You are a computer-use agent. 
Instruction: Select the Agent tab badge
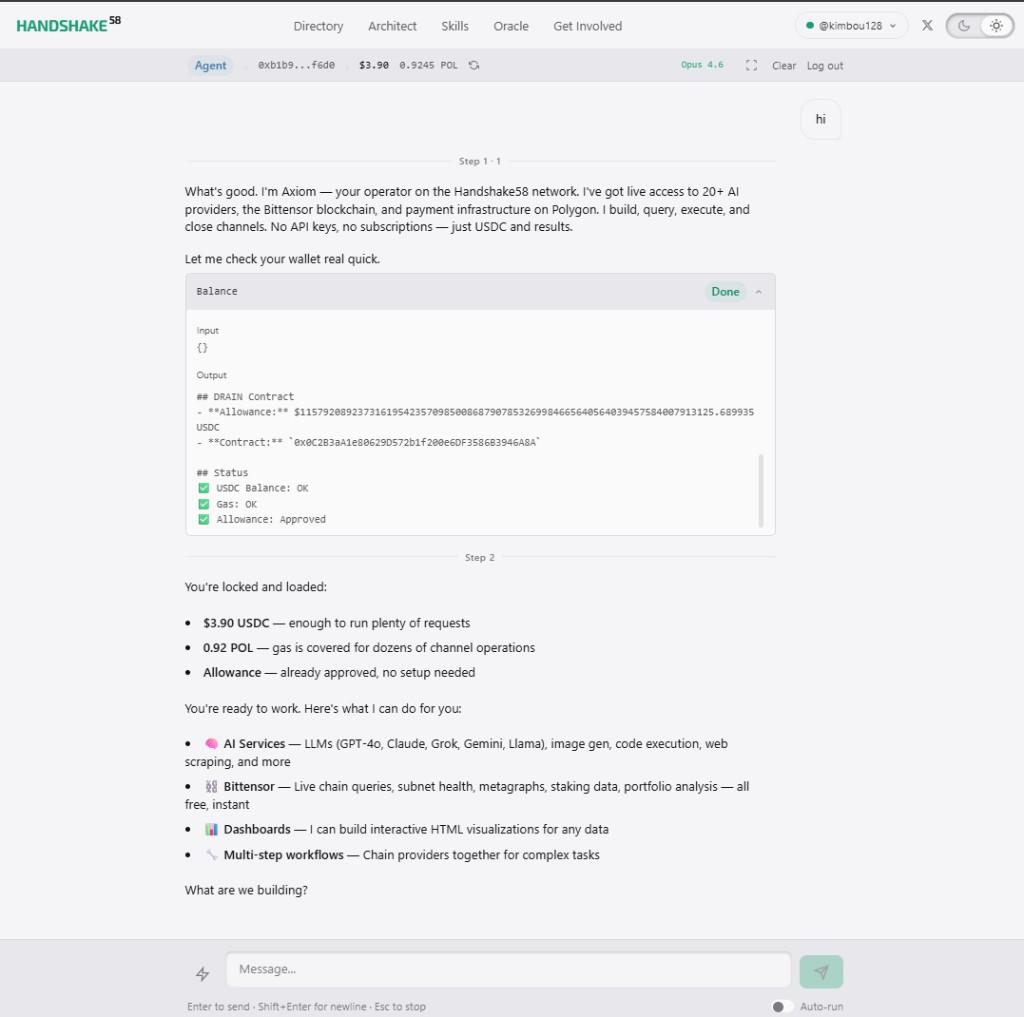coord(210,65)
